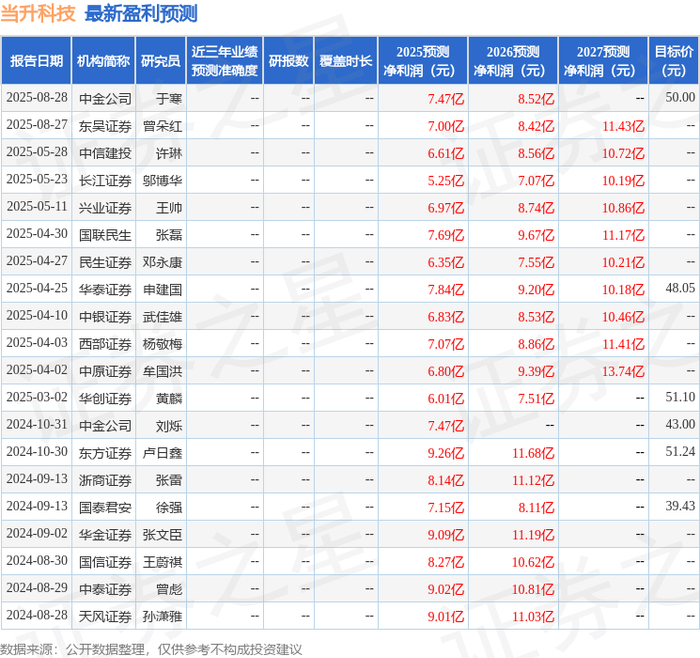Screen dimensions: 700x658
Task: Click the 目标价 column header
Action: coord(674,61)
